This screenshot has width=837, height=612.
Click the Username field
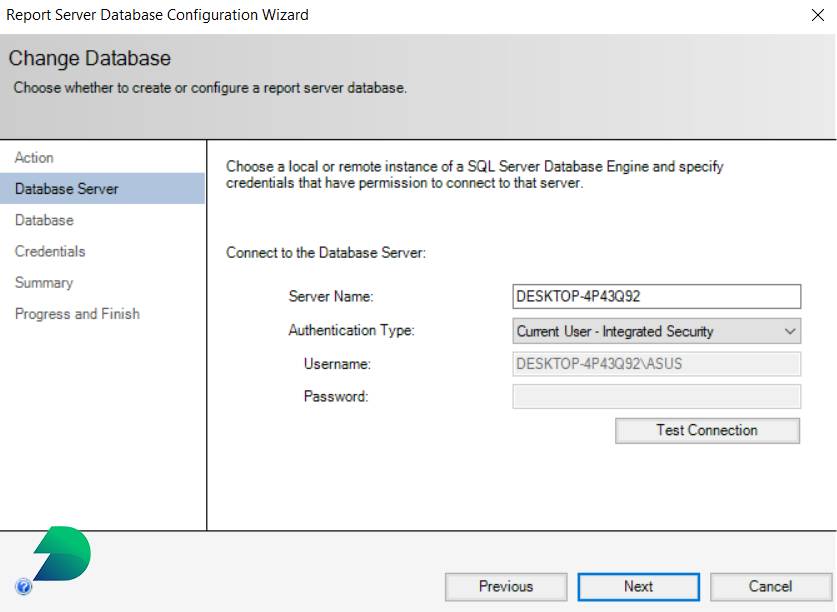pos(655,363)
